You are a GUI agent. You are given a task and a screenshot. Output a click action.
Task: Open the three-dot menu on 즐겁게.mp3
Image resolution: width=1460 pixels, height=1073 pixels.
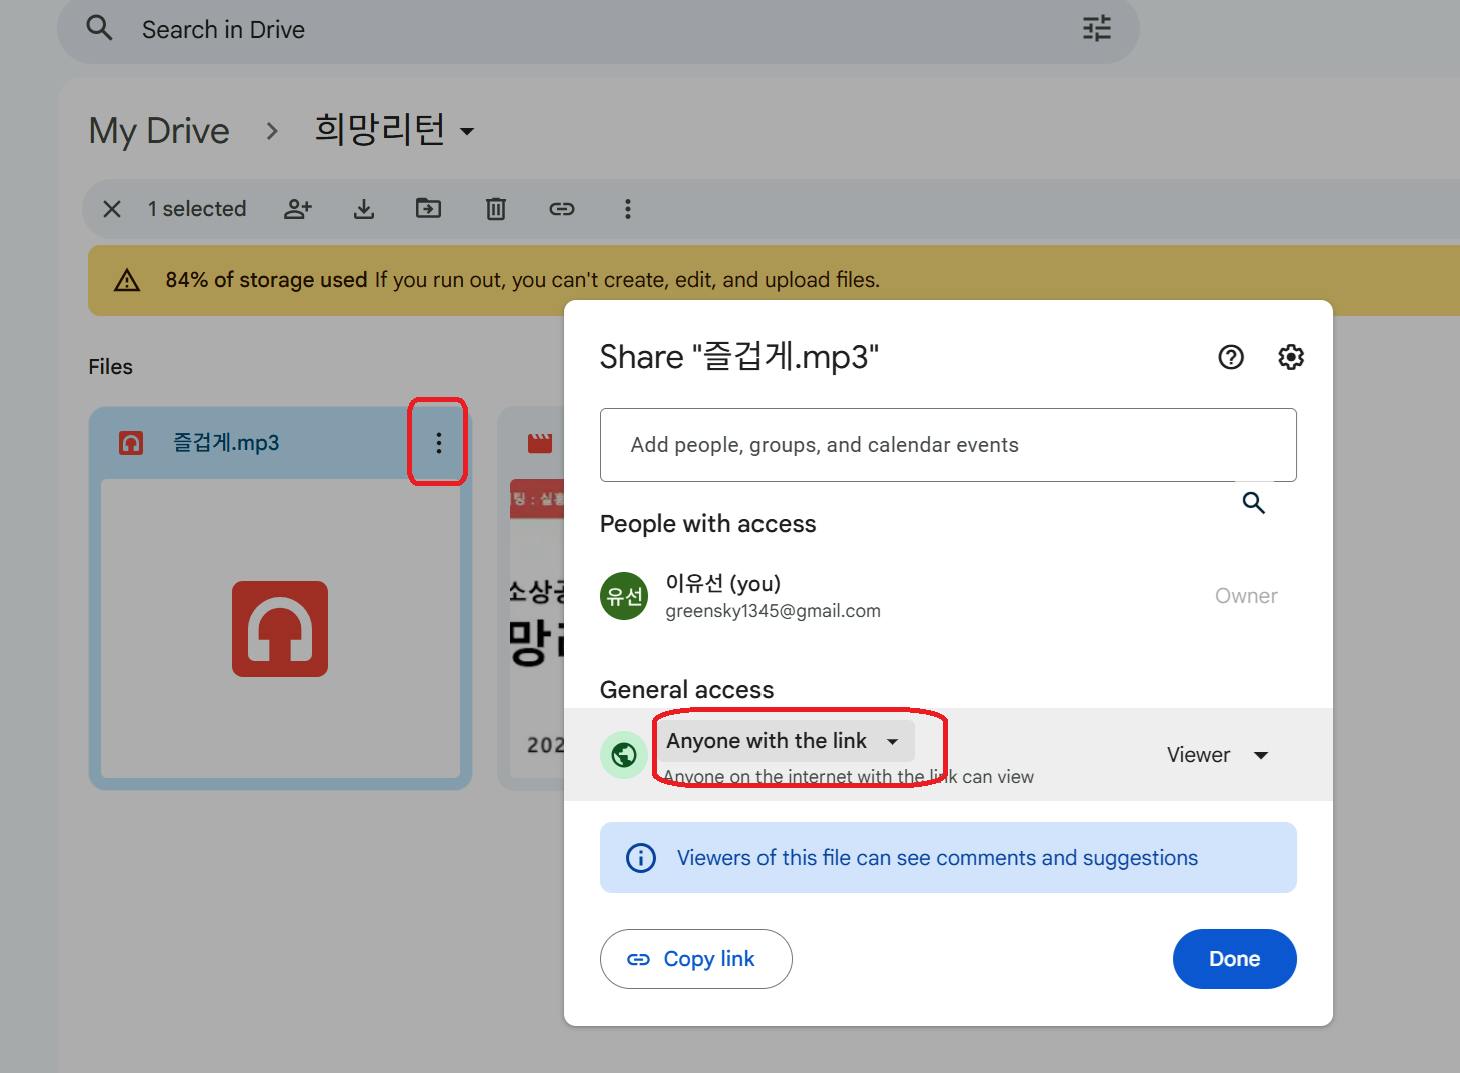point(438,443)
